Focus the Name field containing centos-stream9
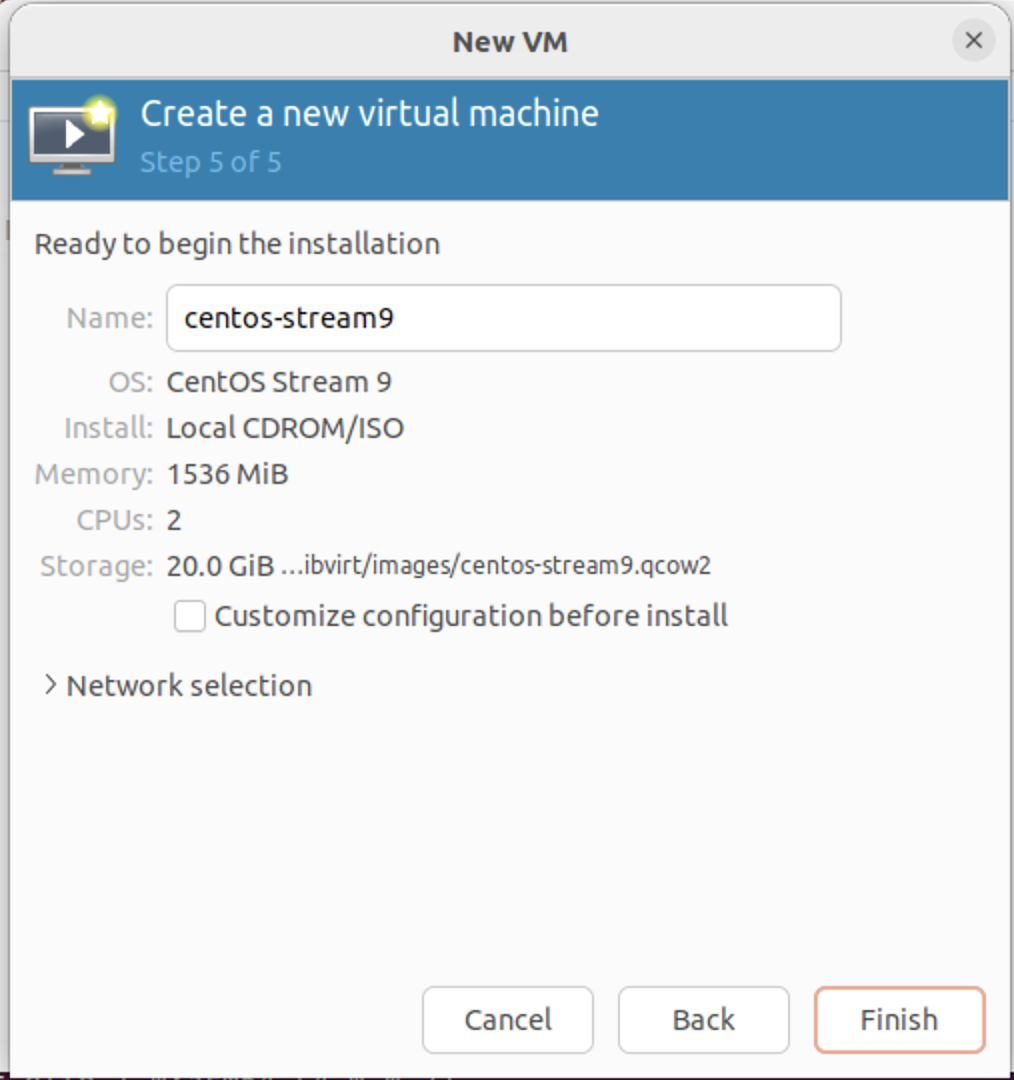The image size is (1014, 1080). click(x=504, y=318)
